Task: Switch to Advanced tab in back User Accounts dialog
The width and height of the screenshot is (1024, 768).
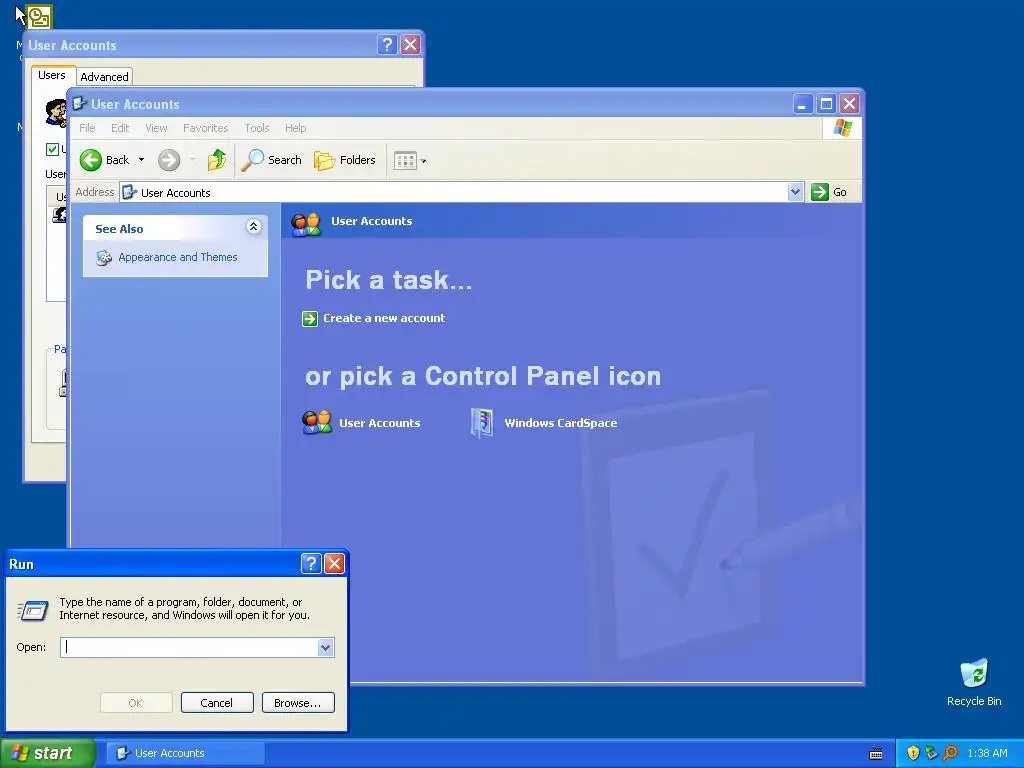Action: pos(104,76)
